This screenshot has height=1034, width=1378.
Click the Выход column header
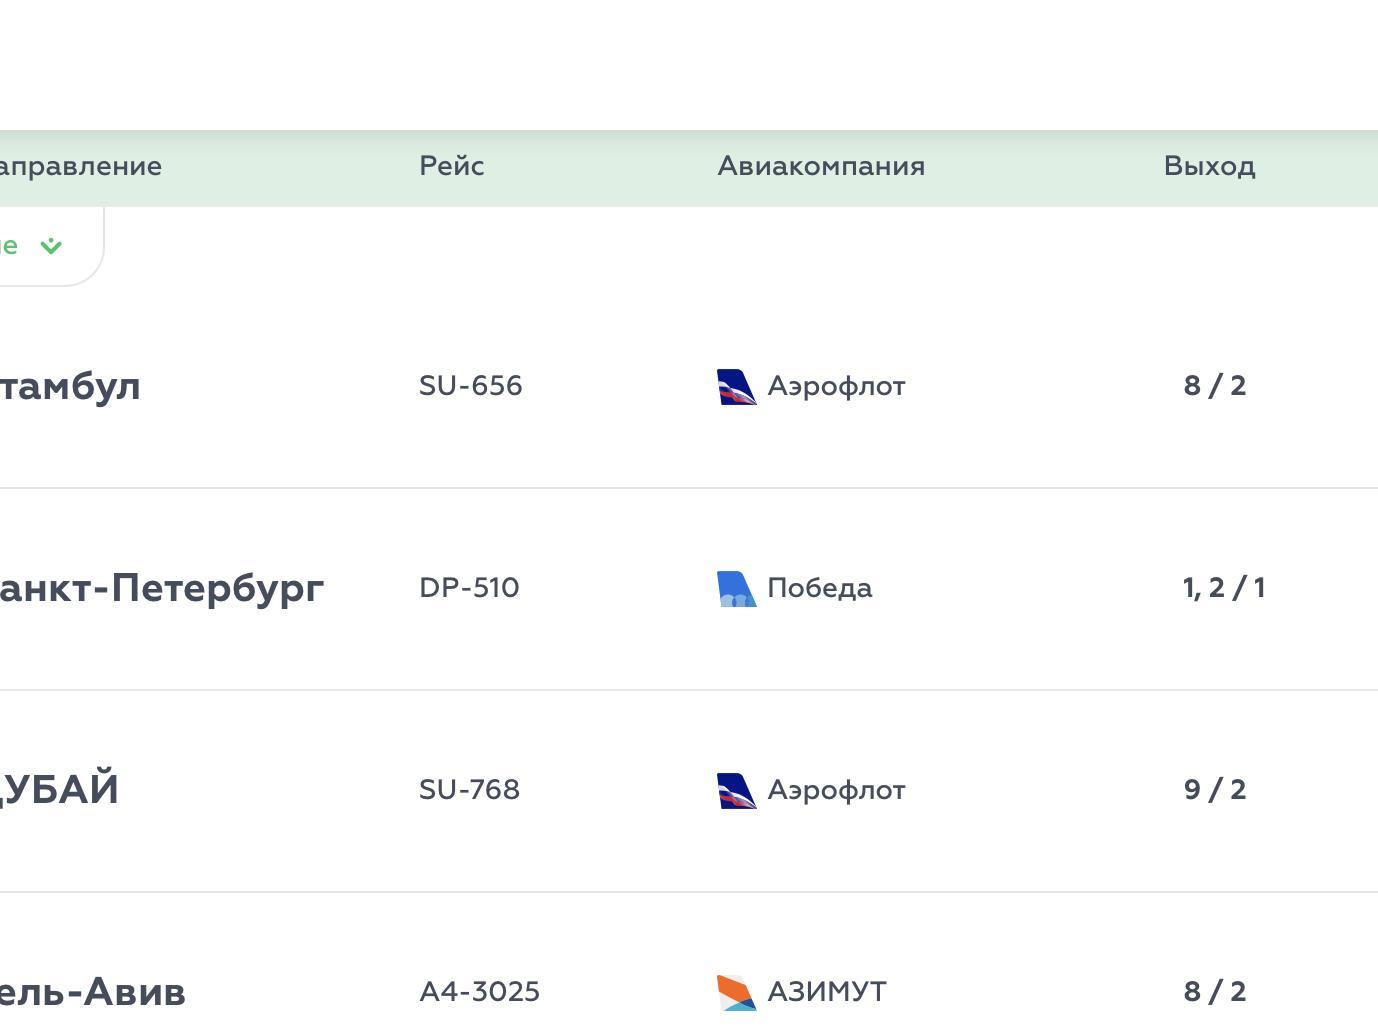tap(1209, 166)
